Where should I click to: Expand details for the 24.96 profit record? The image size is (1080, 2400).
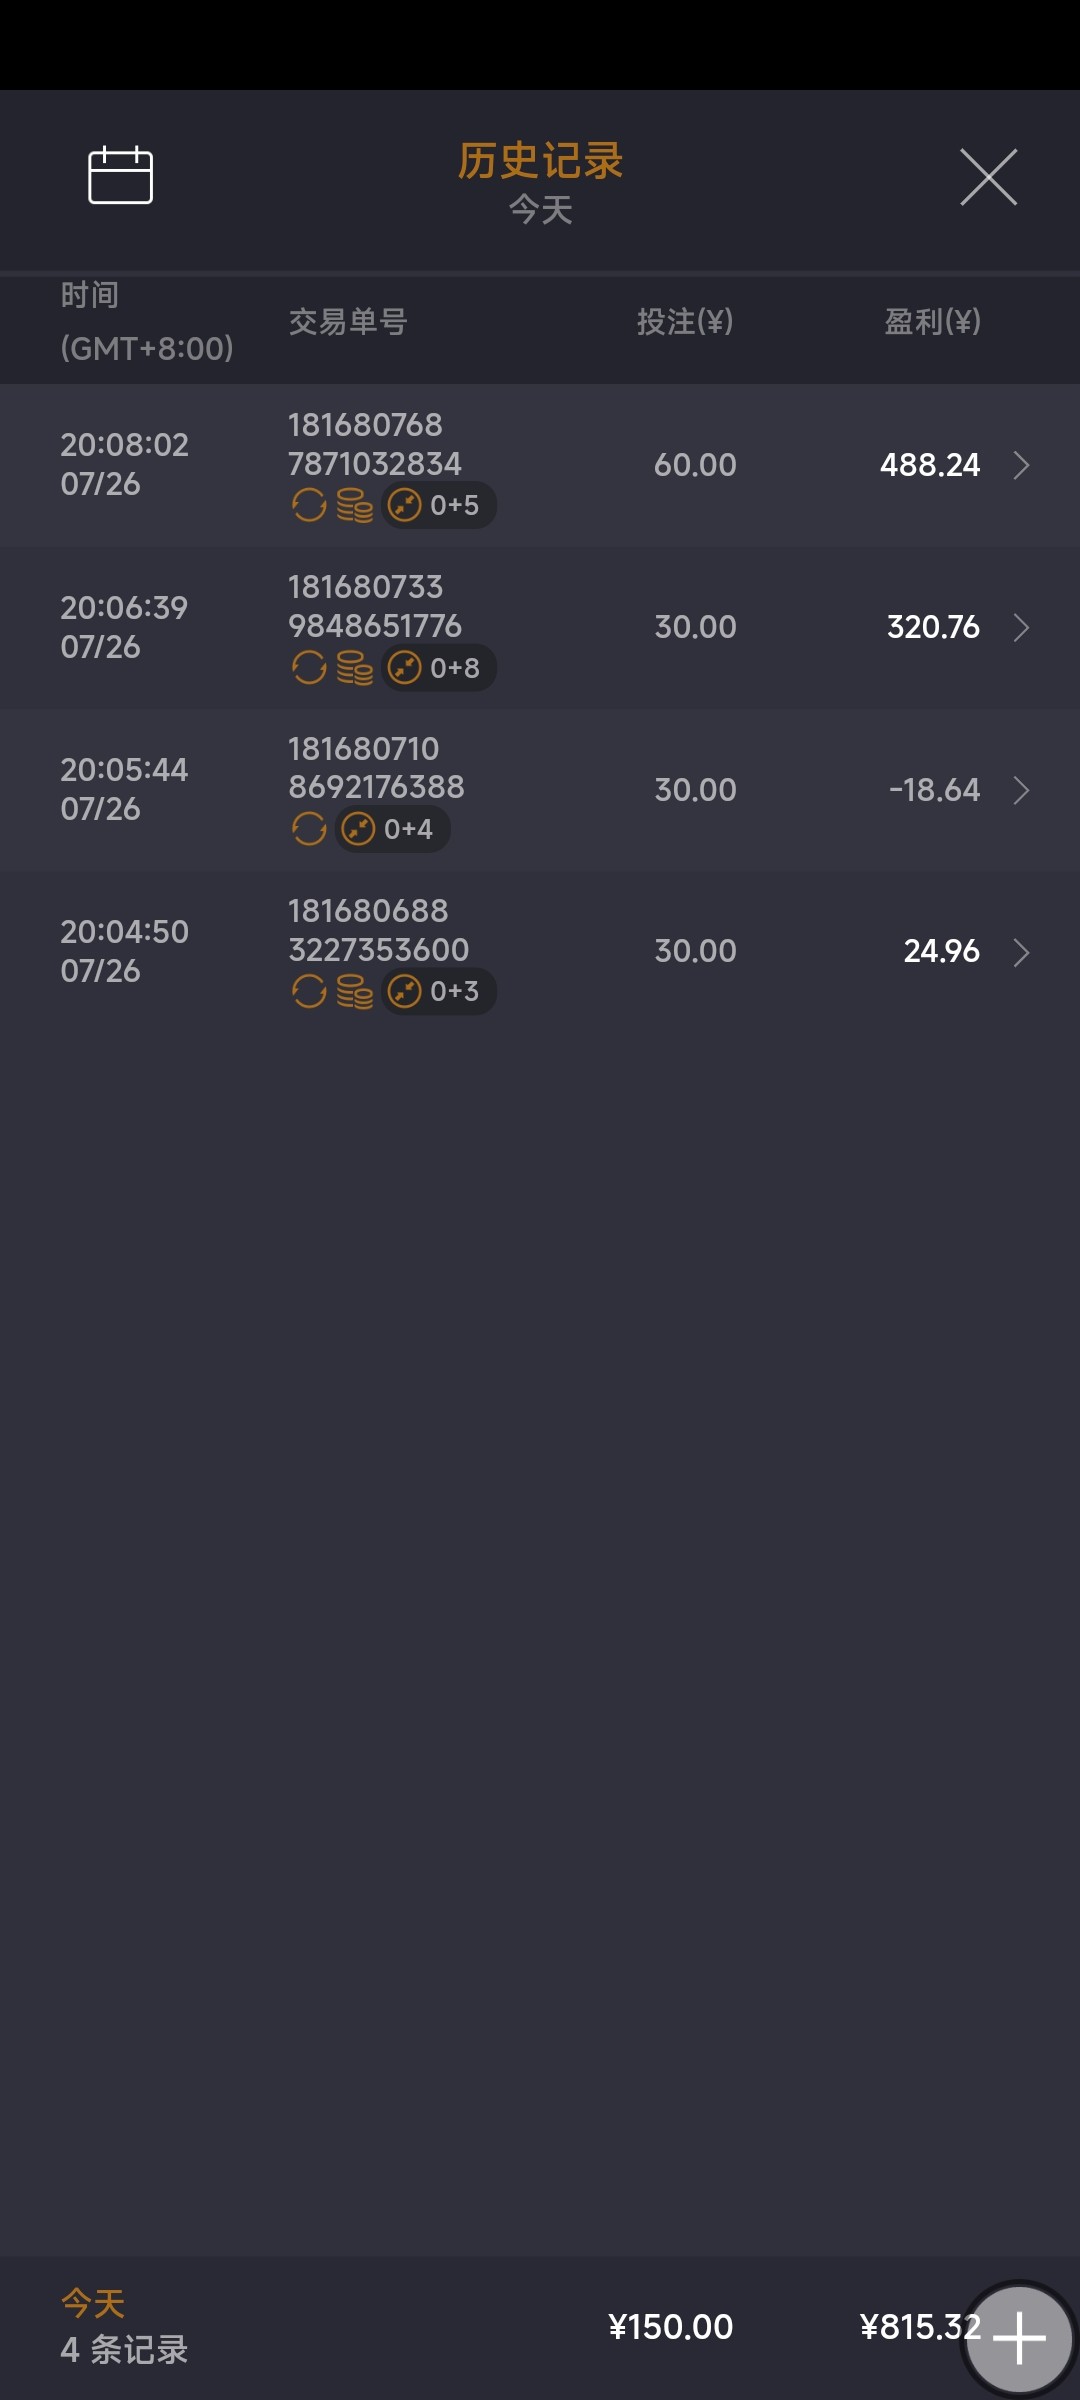(x=1021, y=952)
